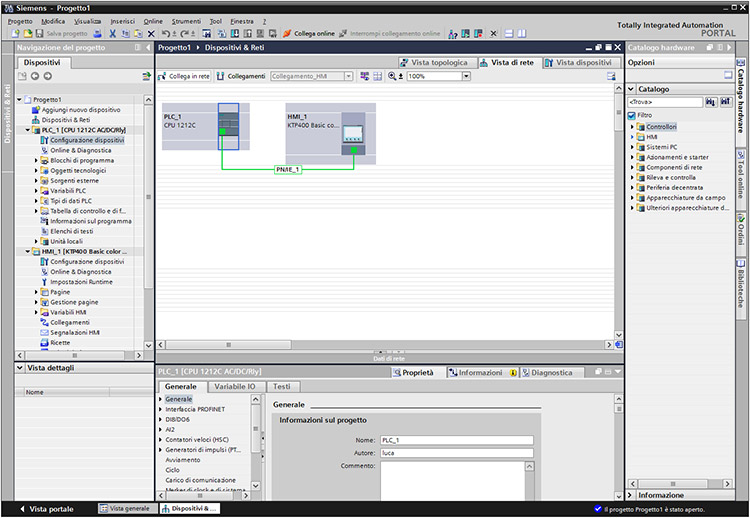
Task: Click the print icon in the main toolbar
Action: [98, 33]
